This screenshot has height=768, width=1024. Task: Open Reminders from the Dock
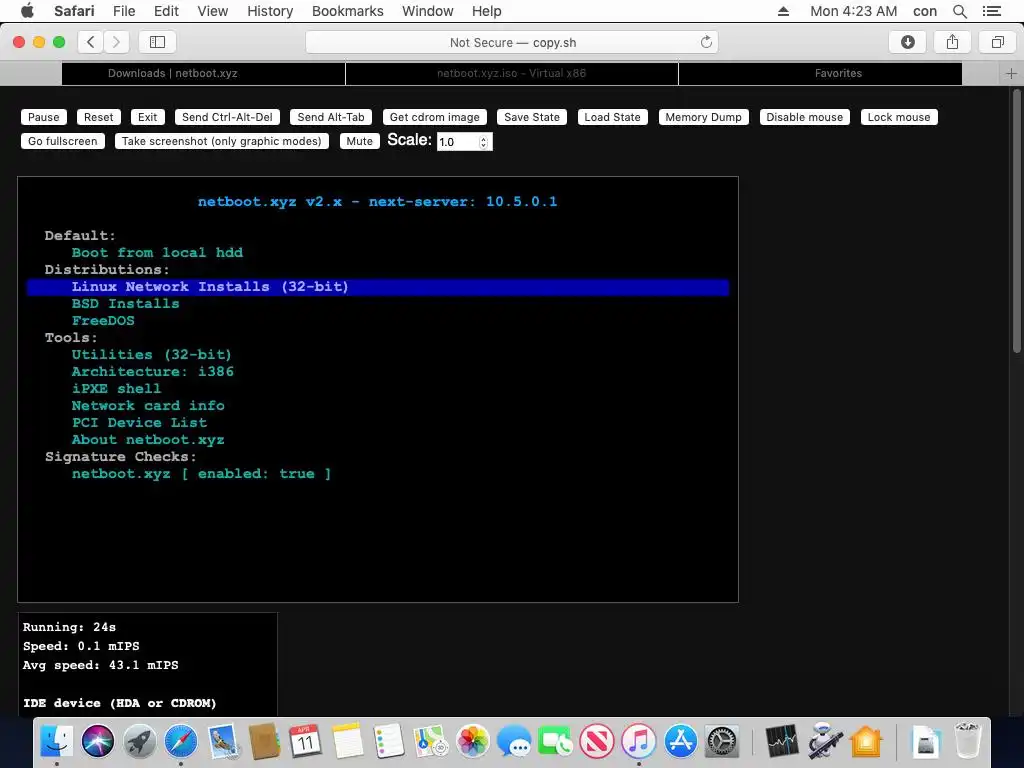point(389,742)
